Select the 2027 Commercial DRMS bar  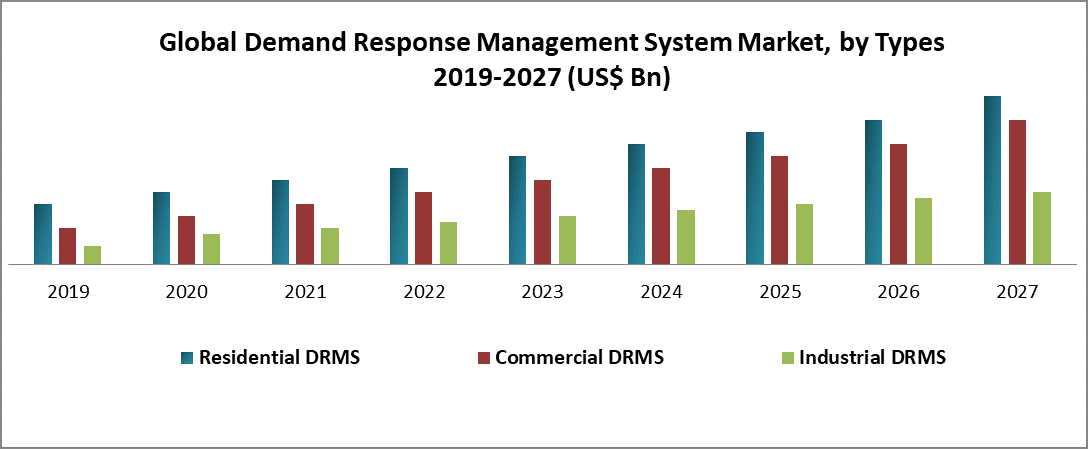point(1017,193)
